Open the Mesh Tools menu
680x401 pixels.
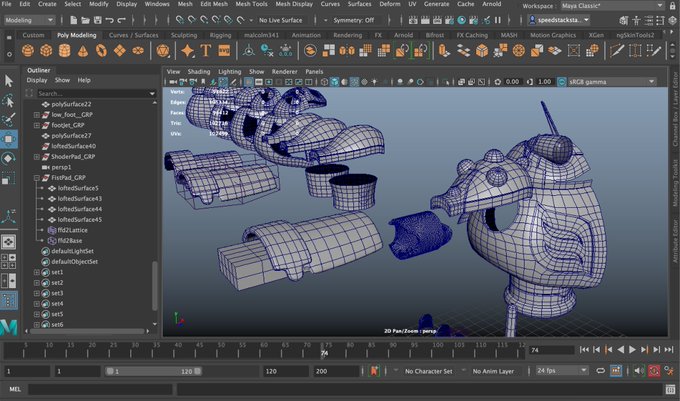tap(252, 4)
